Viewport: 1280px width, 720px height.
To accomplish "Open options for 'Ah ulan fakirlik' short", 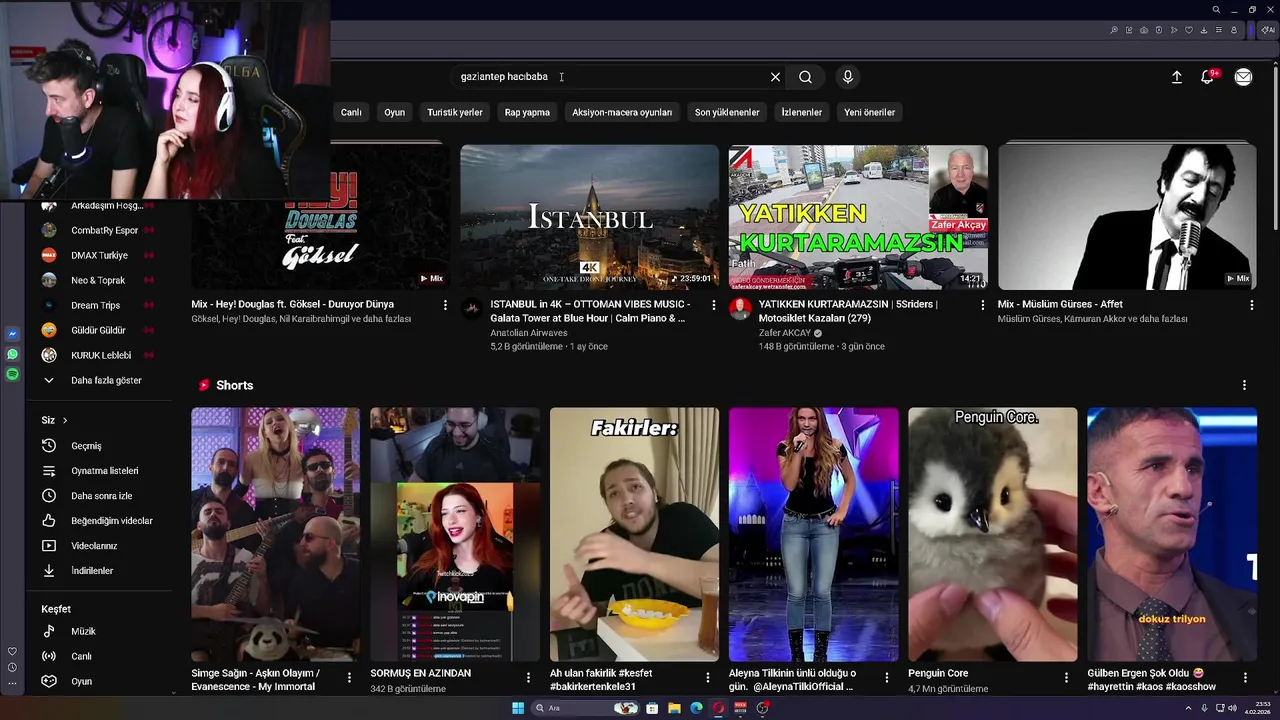I will pyautogui.click(x=708, y=678).
